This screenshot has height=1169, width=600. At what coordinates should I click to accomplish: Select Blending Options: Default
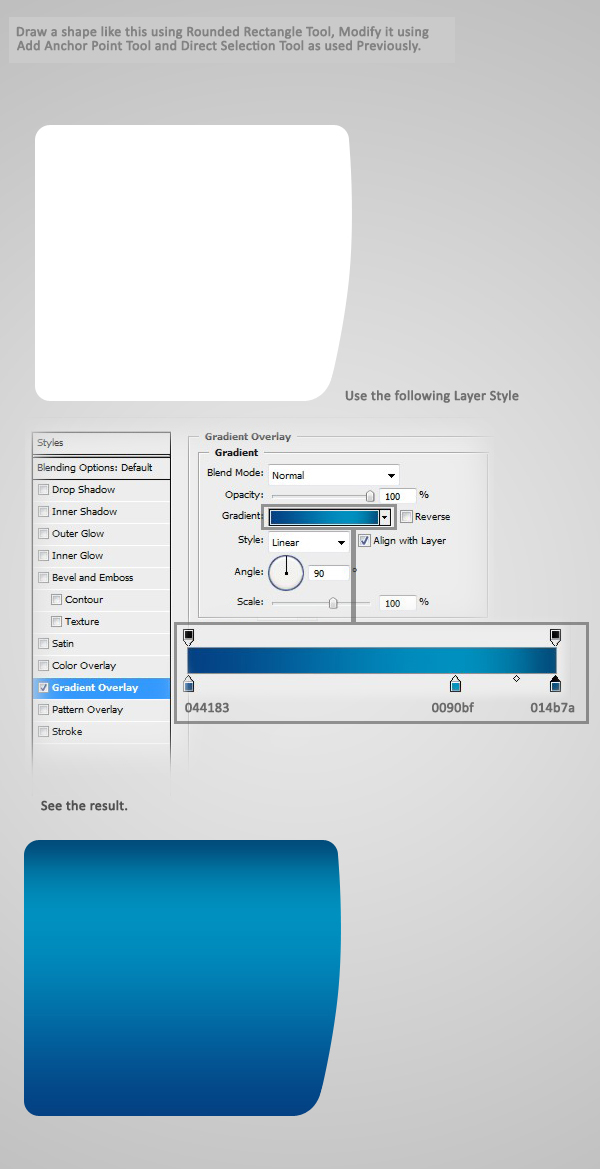[101, 468]
